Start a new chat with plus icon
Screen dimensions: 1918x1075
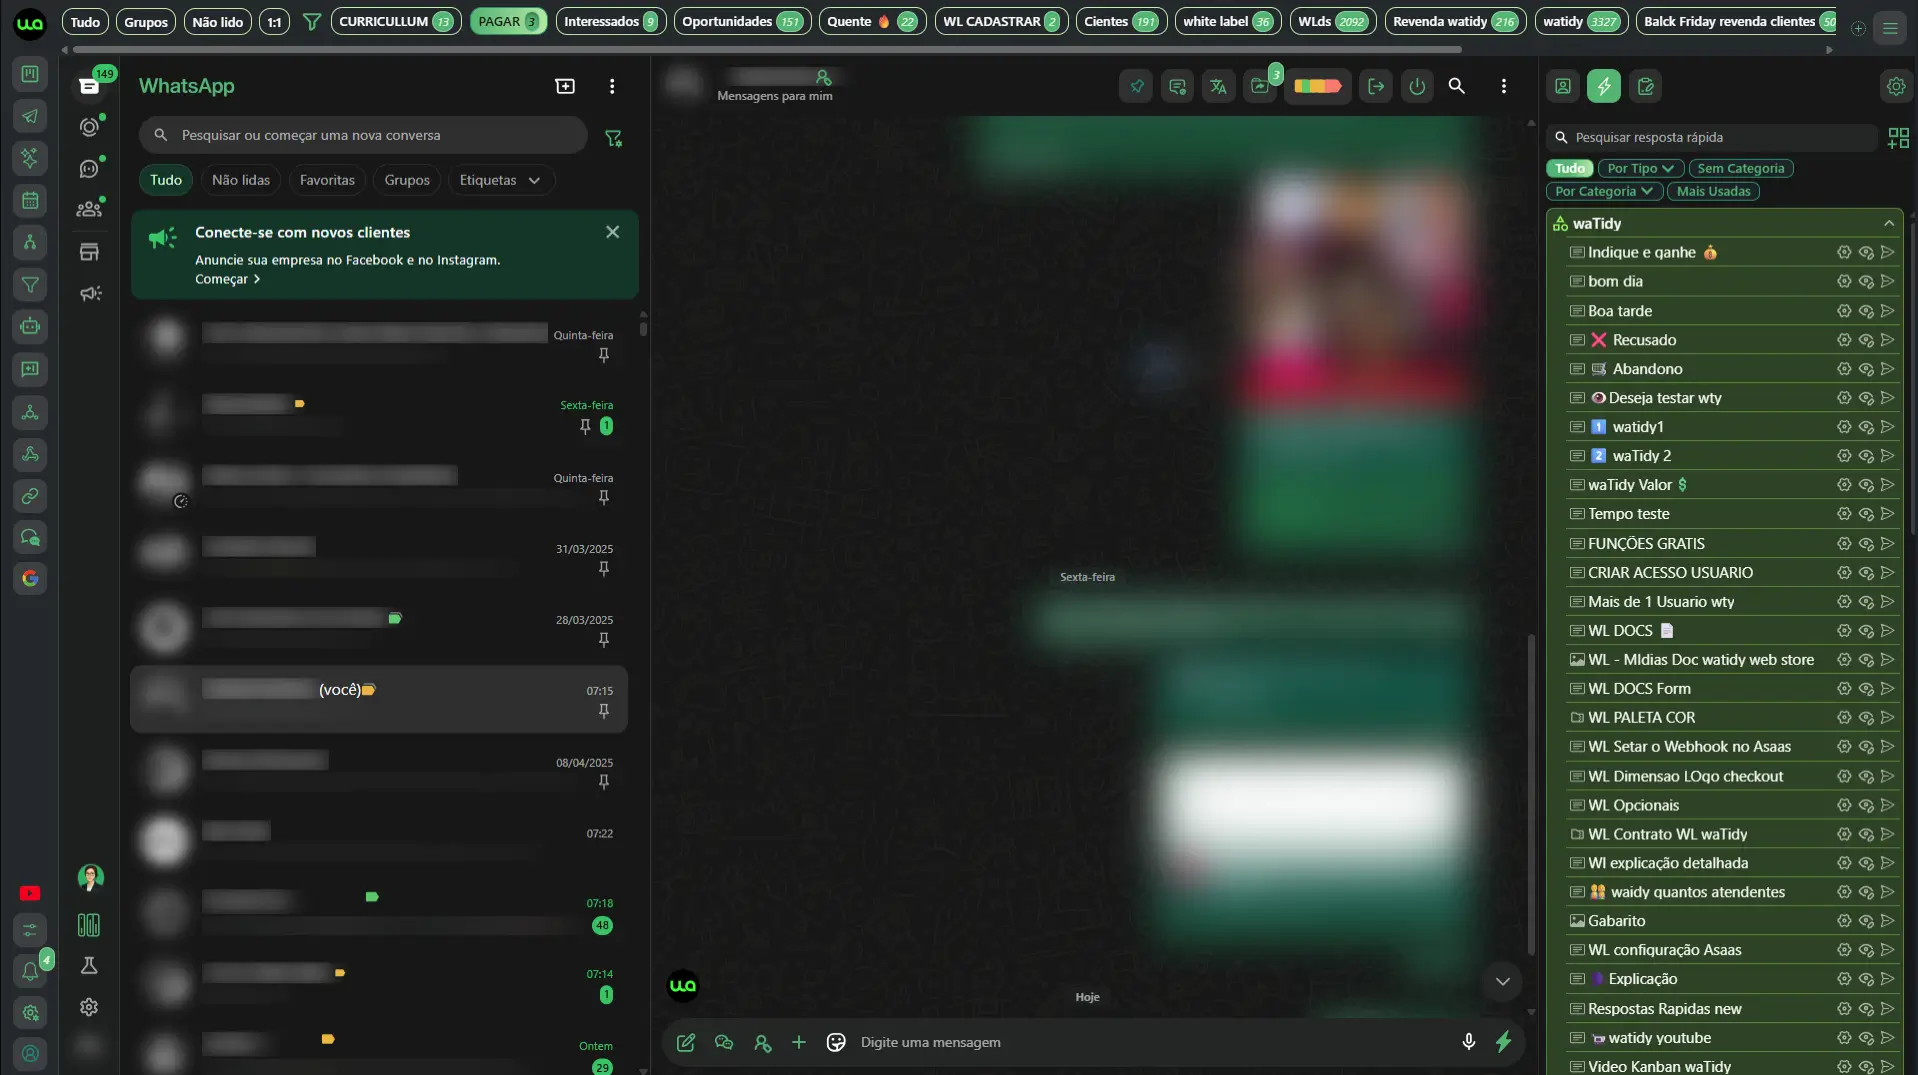click(x=565, y=86)
